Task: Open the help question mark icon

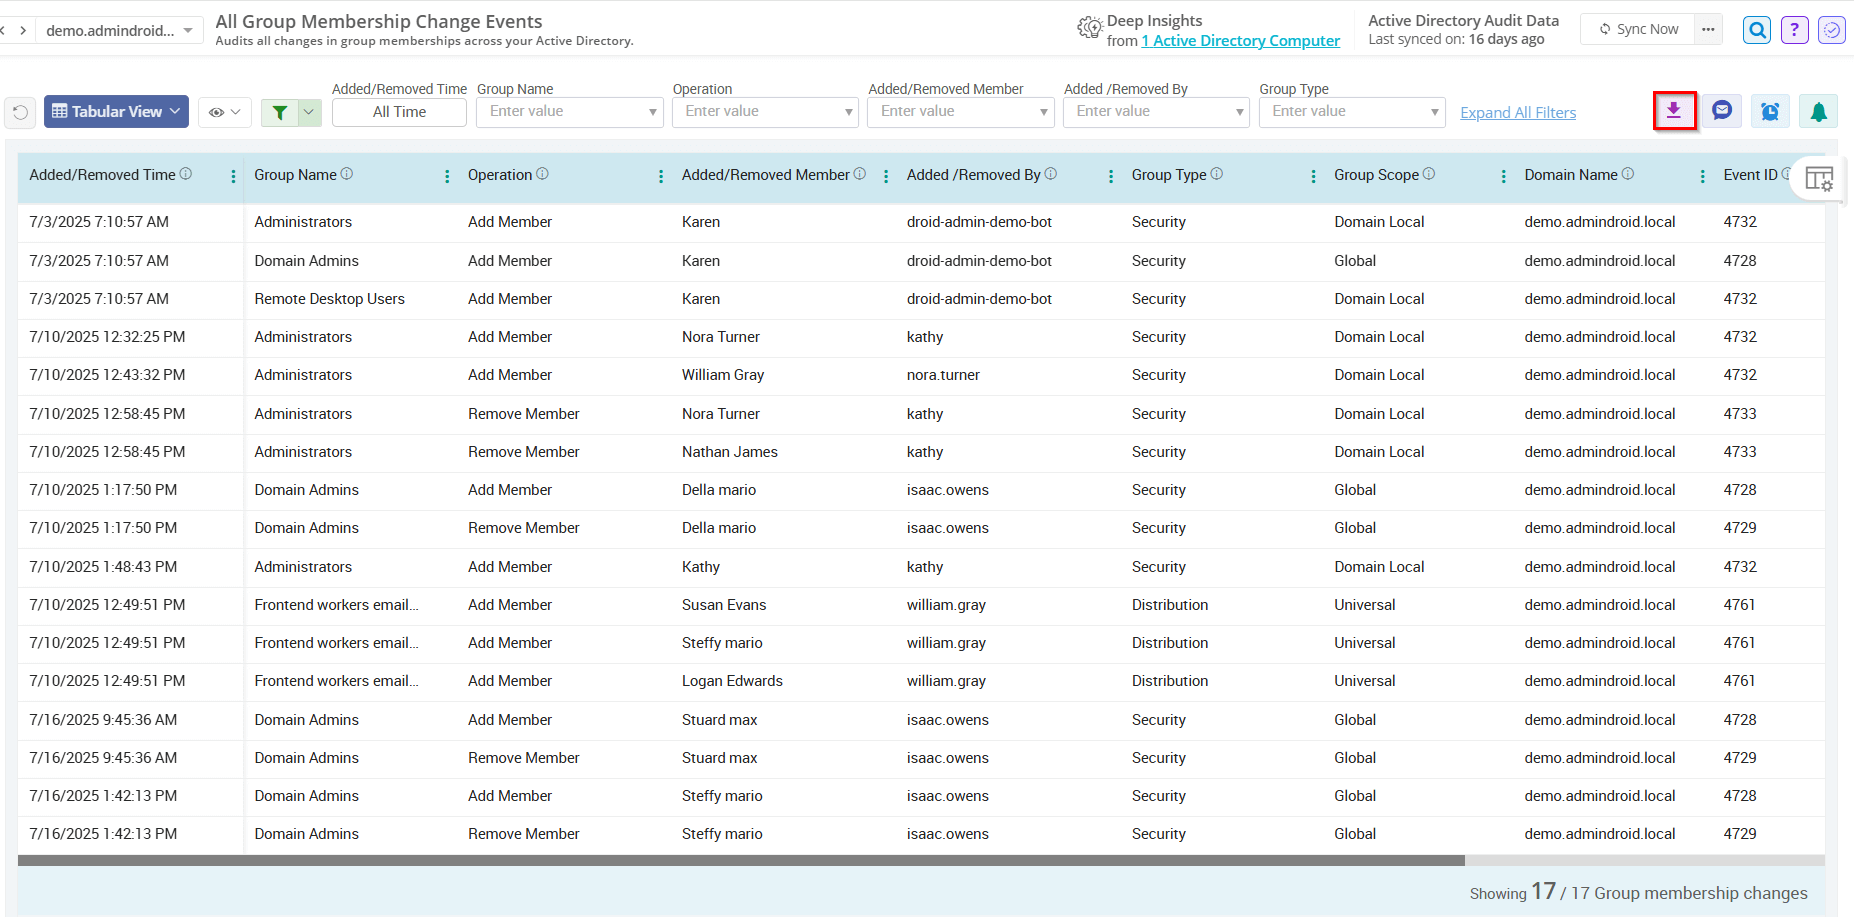Action: point(1794,29)
